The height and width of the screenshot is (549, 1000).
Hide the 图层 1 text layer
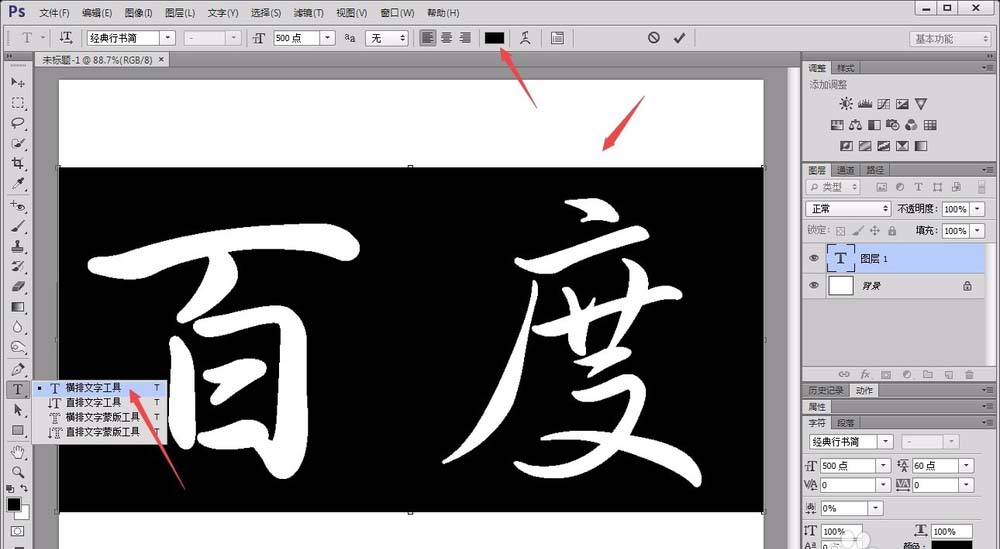814,258
